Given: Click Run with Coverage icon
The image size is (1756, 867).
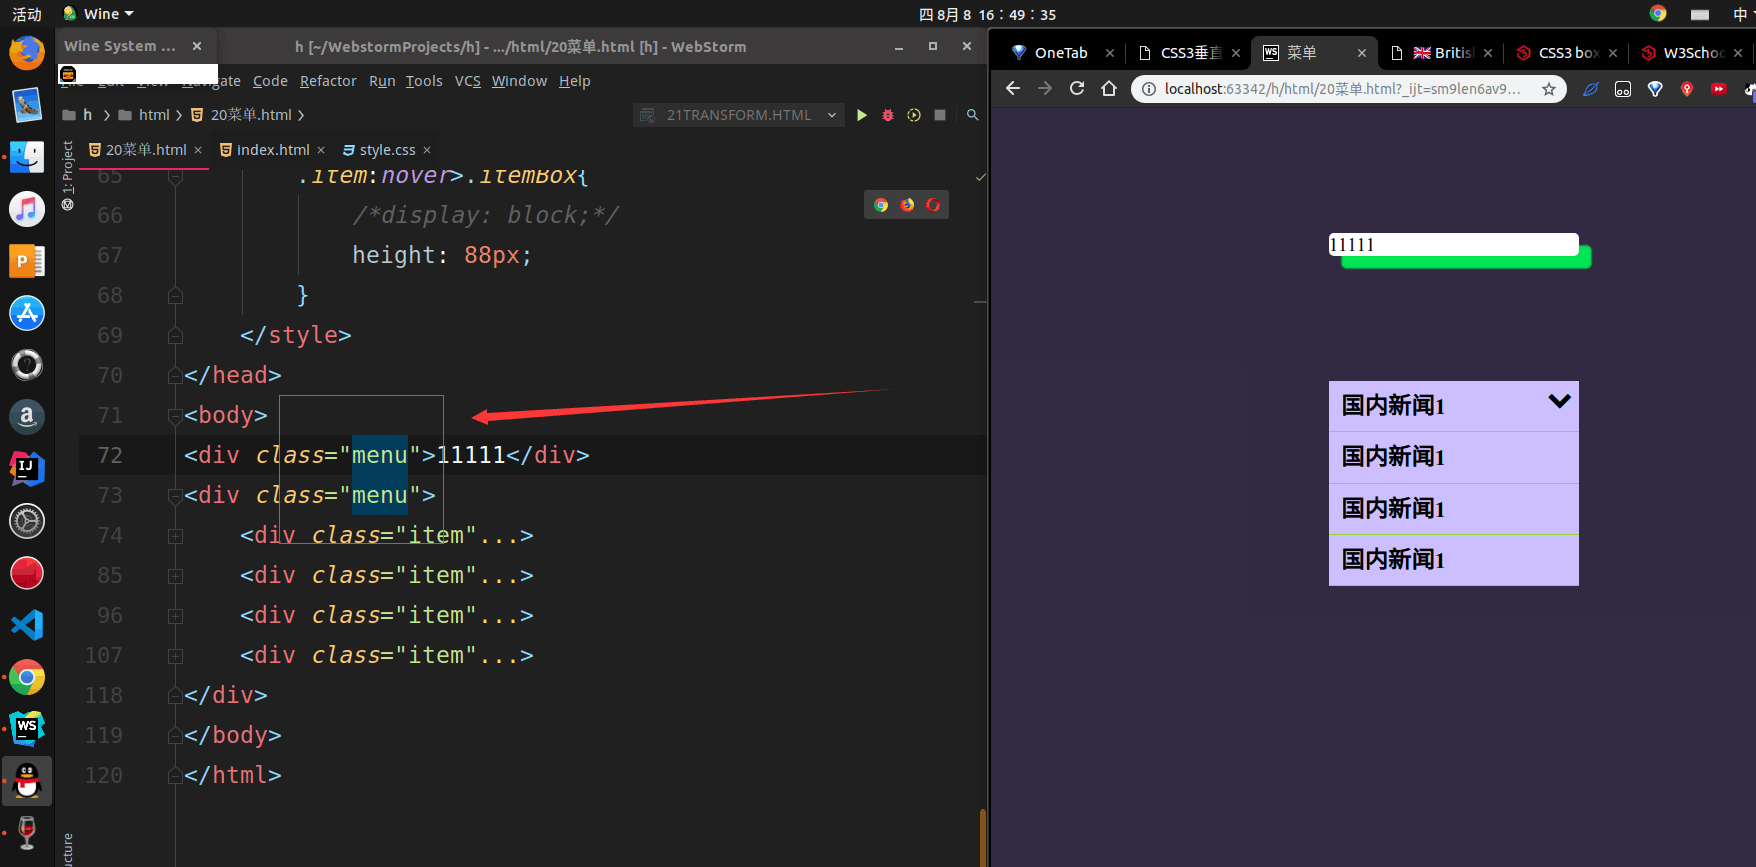Looking at the screenshot, I should point(913,115).
